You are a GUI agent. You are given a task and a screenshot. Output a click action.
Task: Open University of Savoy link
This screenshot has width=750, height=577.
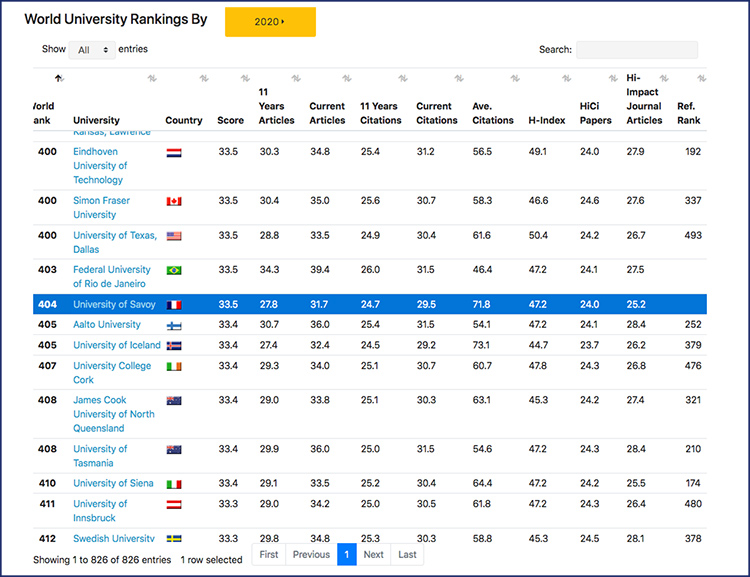tap(114, 304)
